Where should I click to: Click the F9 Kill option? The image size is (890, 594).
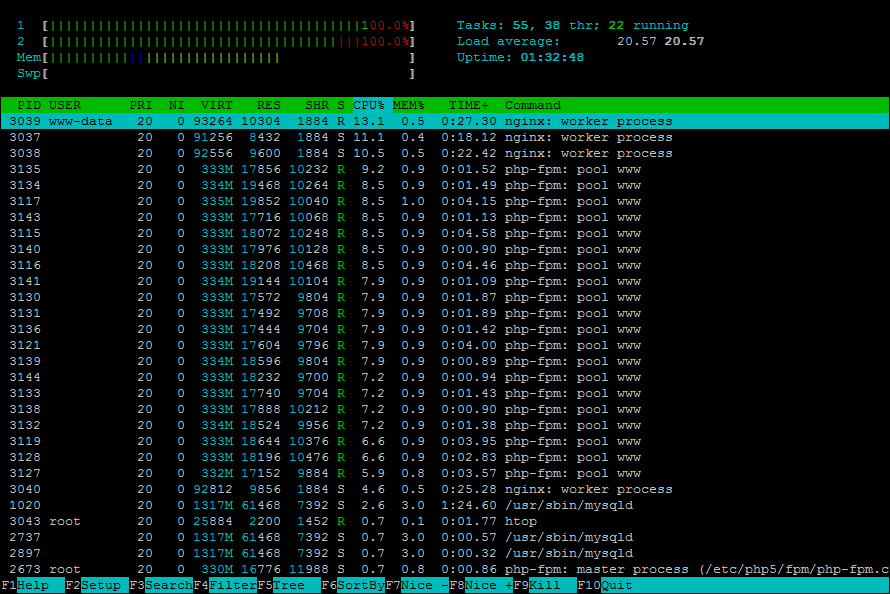click(545, 585)
